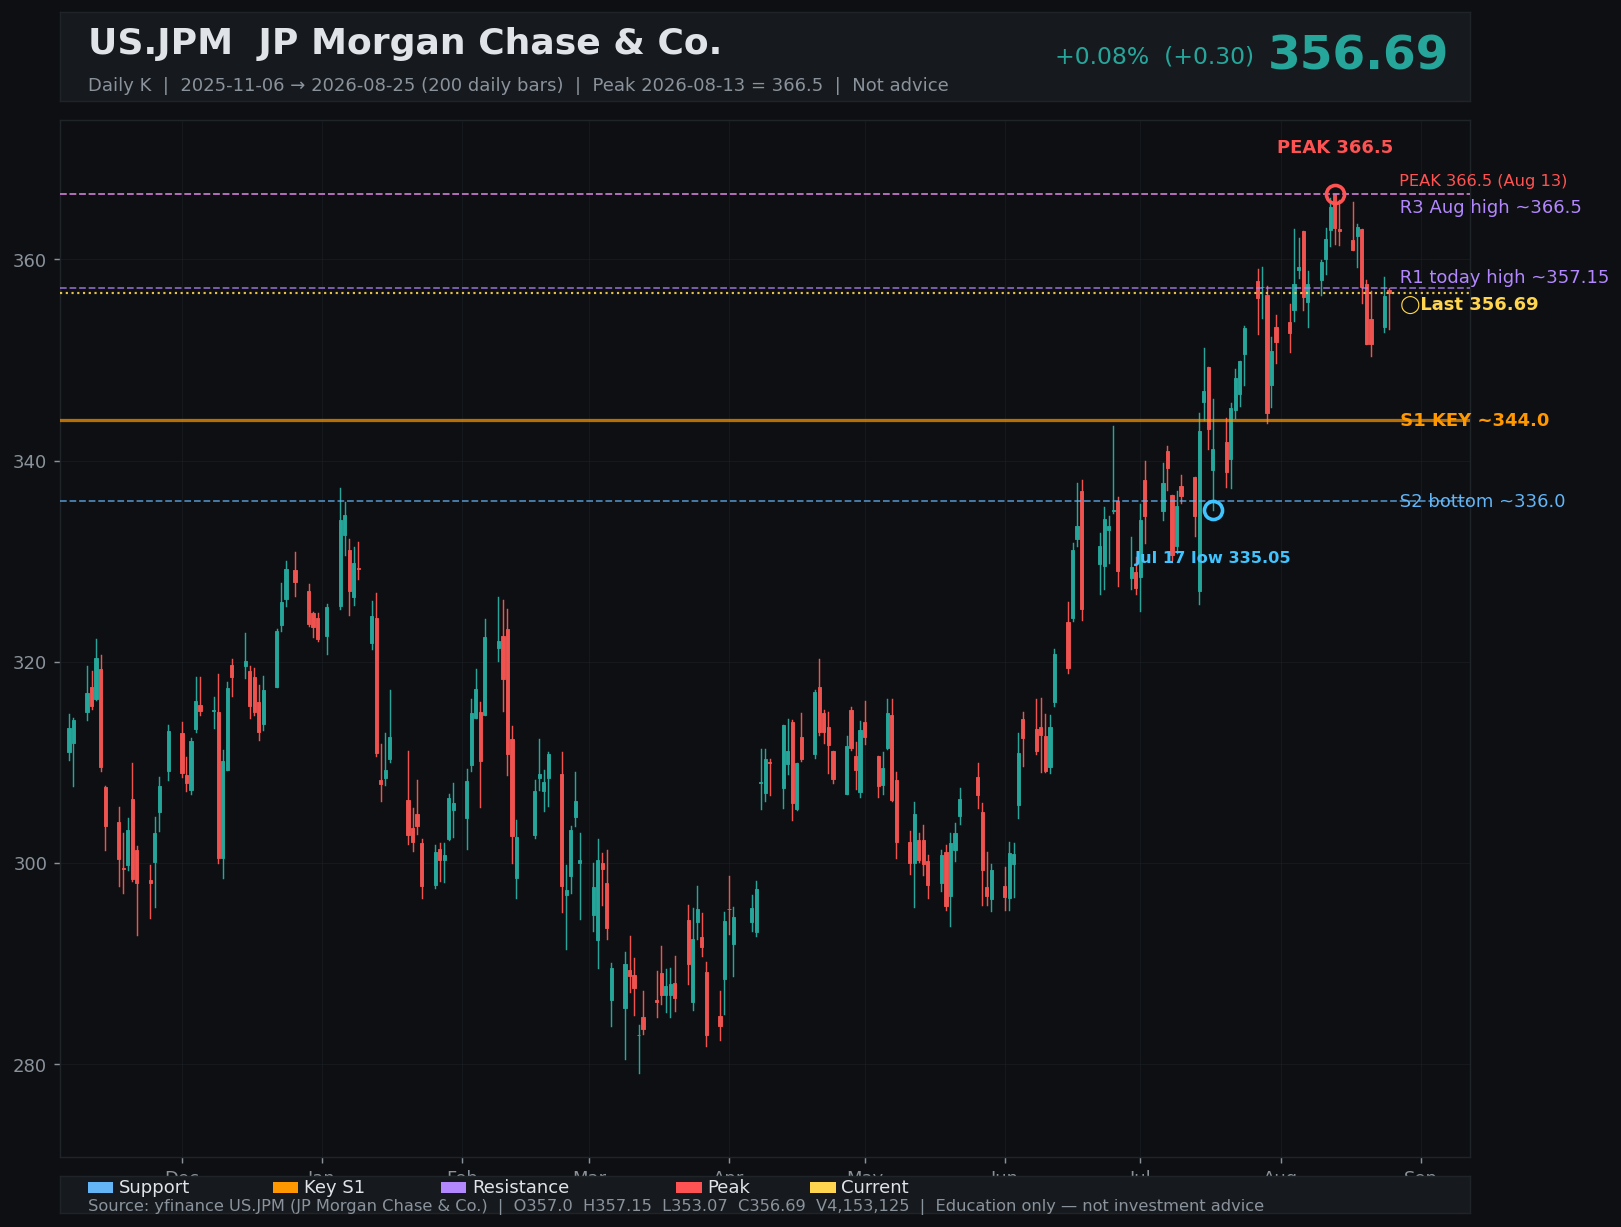Click the Current legend label
The height and width of the screenshot is (1227, 1621).
(x=875, y=1187)
